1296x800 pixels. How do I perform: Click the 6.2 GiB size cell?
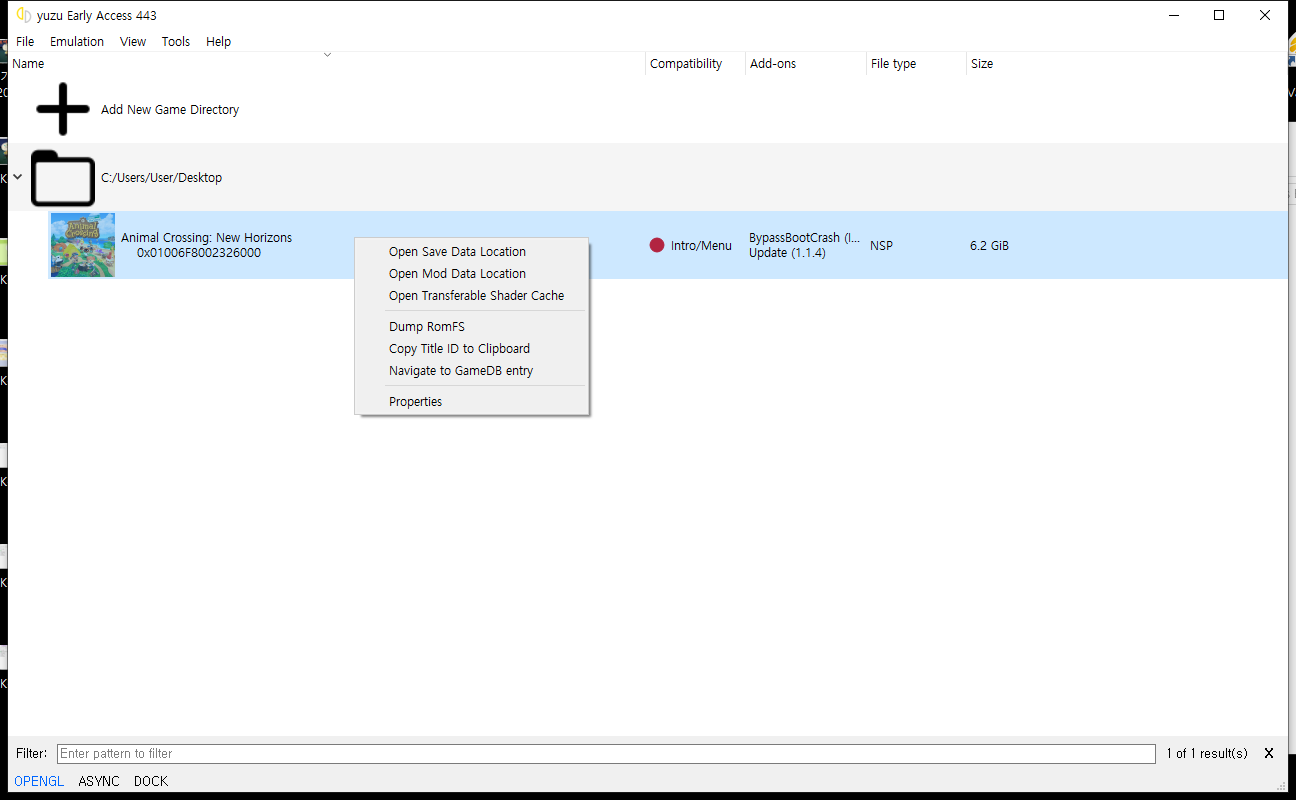(989, 245)
